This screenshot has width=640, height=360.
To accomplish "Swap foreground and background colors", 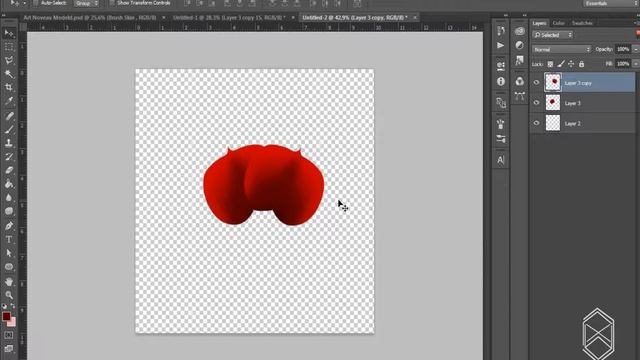I will coord(13,306).
